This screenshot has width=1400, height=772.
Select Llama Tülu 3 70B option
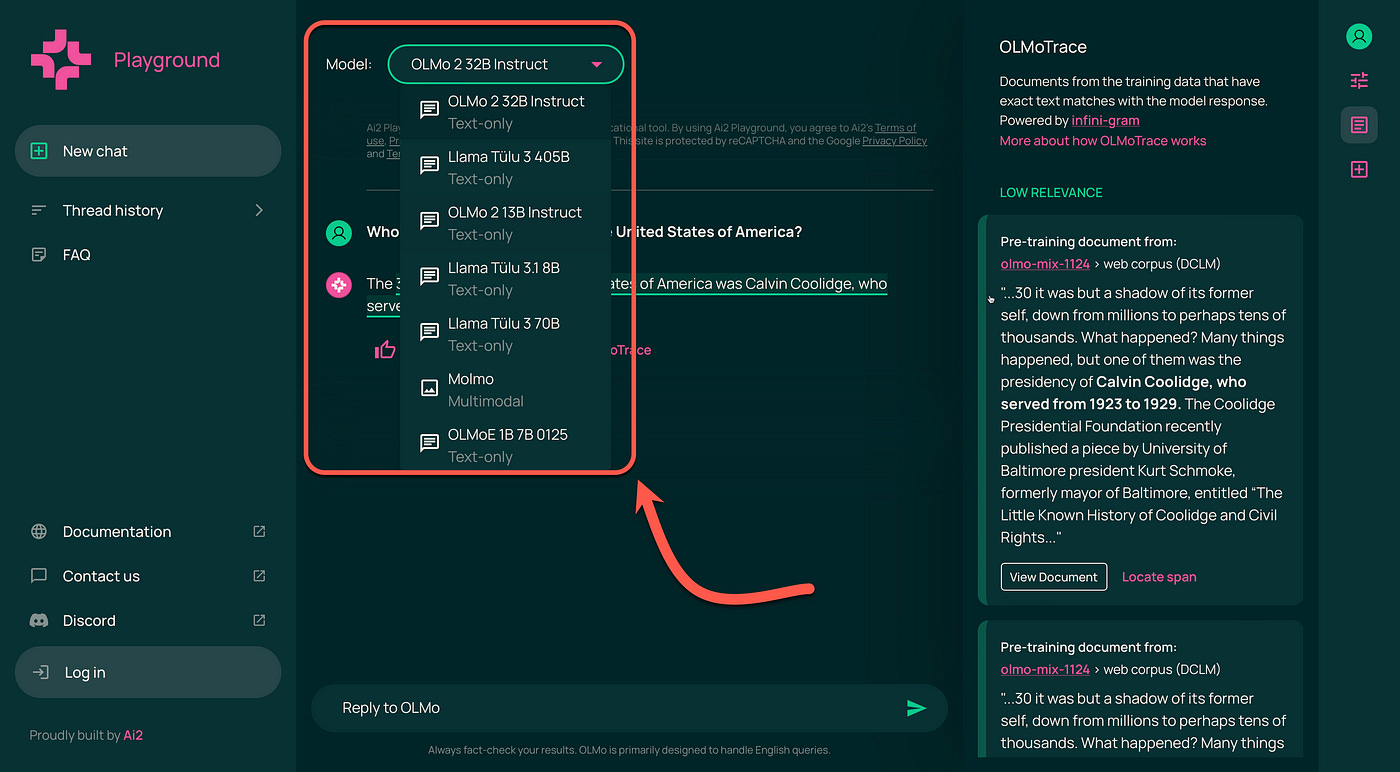click(x=505, y=334)
